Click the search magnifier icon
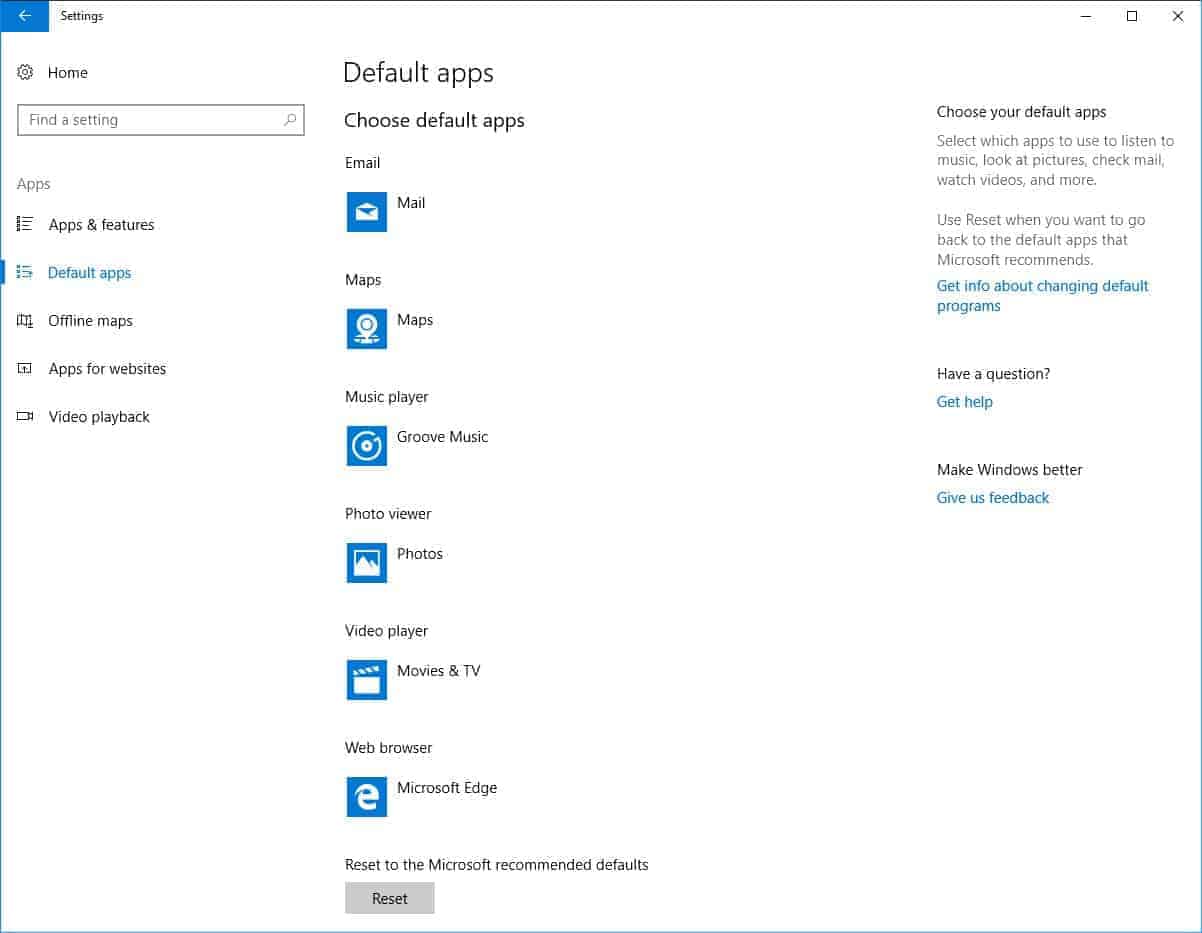This screenshot has width=1202, height=933. pyautogui.click(x=290, y=119)
